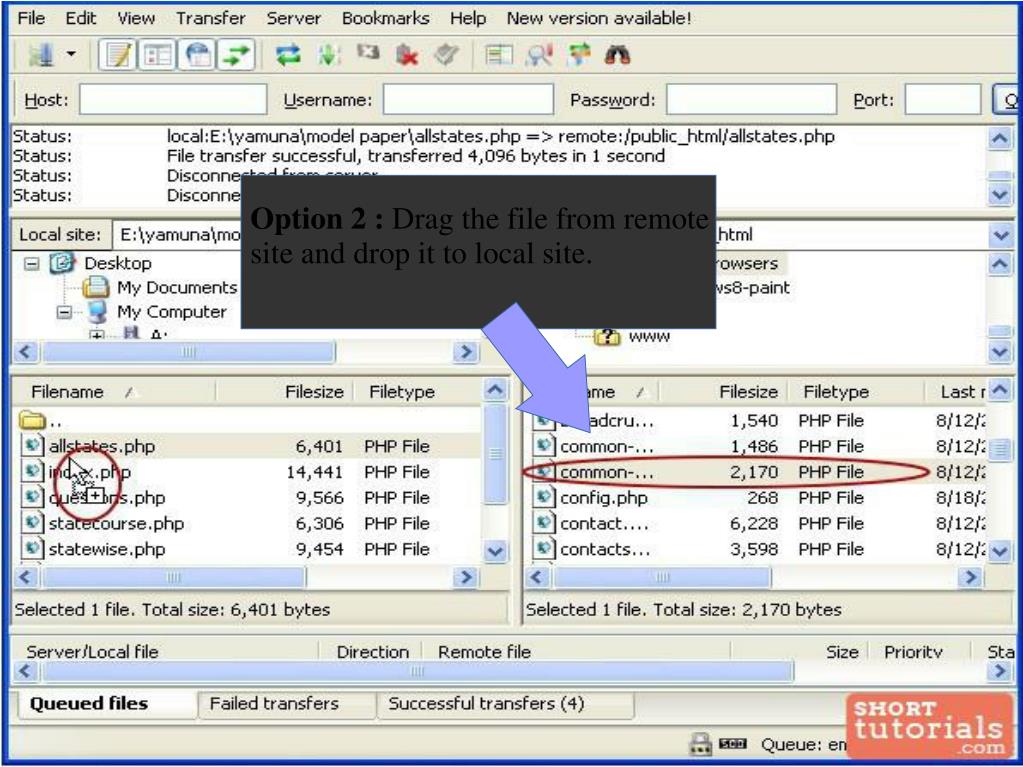This screenshot has width=1023, height=767.
Task: Sort local files by Filename column
Action: pyautogui.click(x=115, y=392)
